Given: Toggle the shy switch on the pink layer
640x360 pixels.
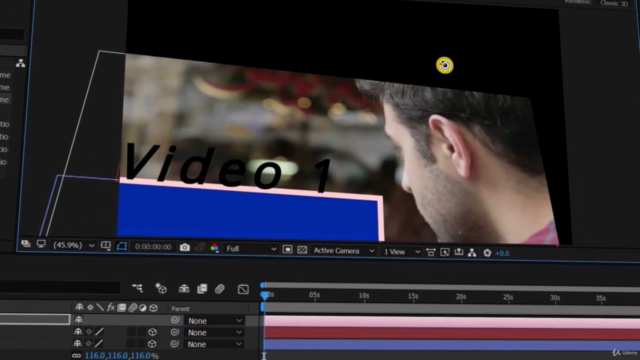Looking at the screenshot, I should pos(78,320).
